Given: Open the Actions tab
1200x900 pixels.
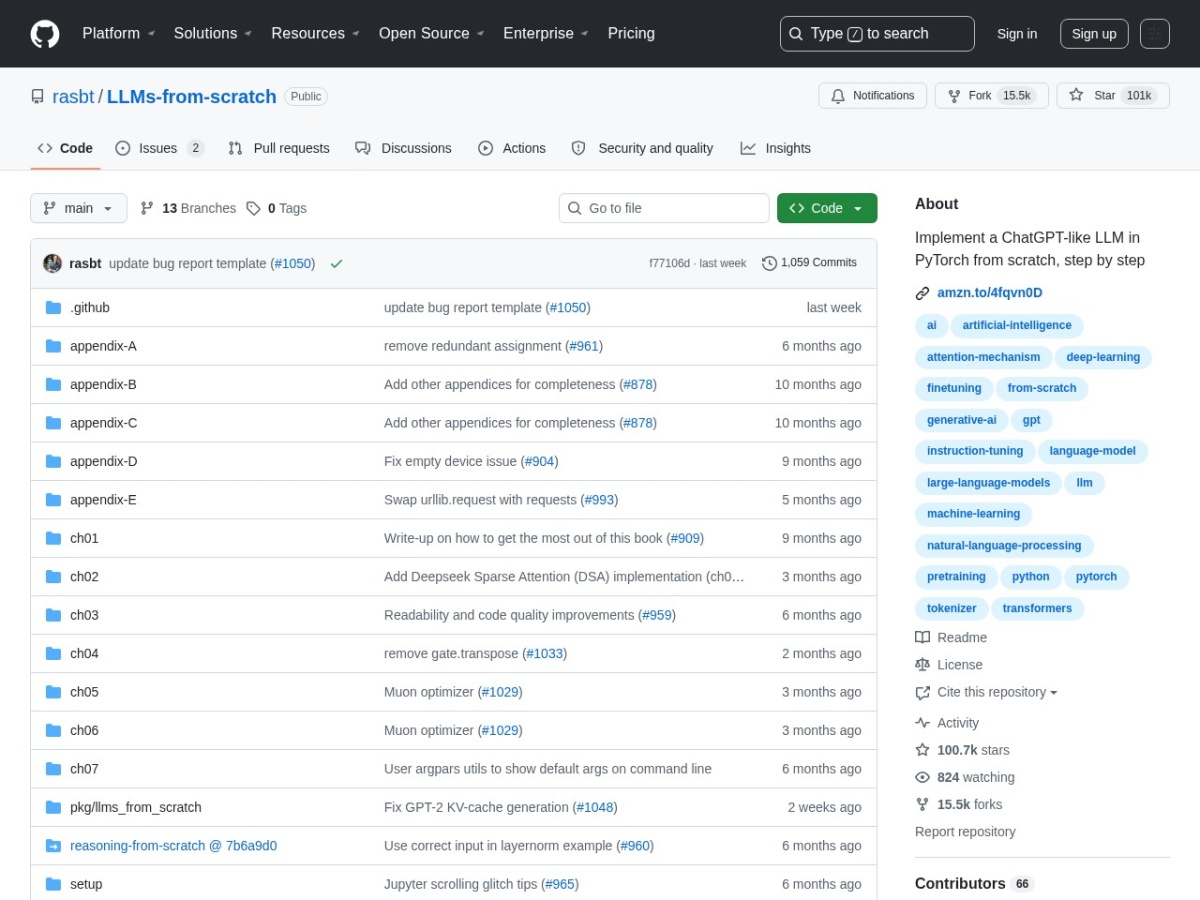Looking at the screenshot, I should [x=512, y=148].
